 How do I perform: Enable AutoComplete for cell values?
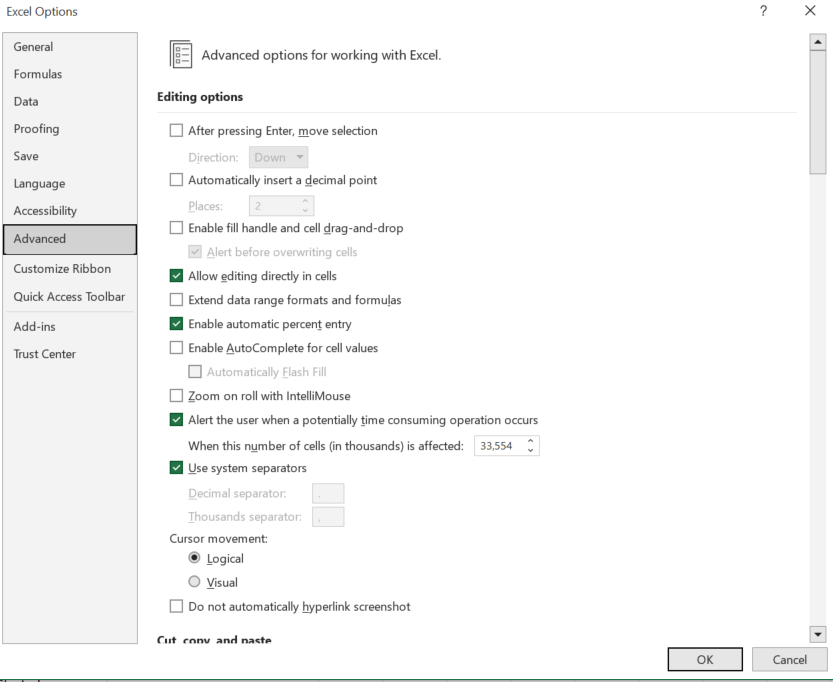pyautogui.click(x=176, y=347)
